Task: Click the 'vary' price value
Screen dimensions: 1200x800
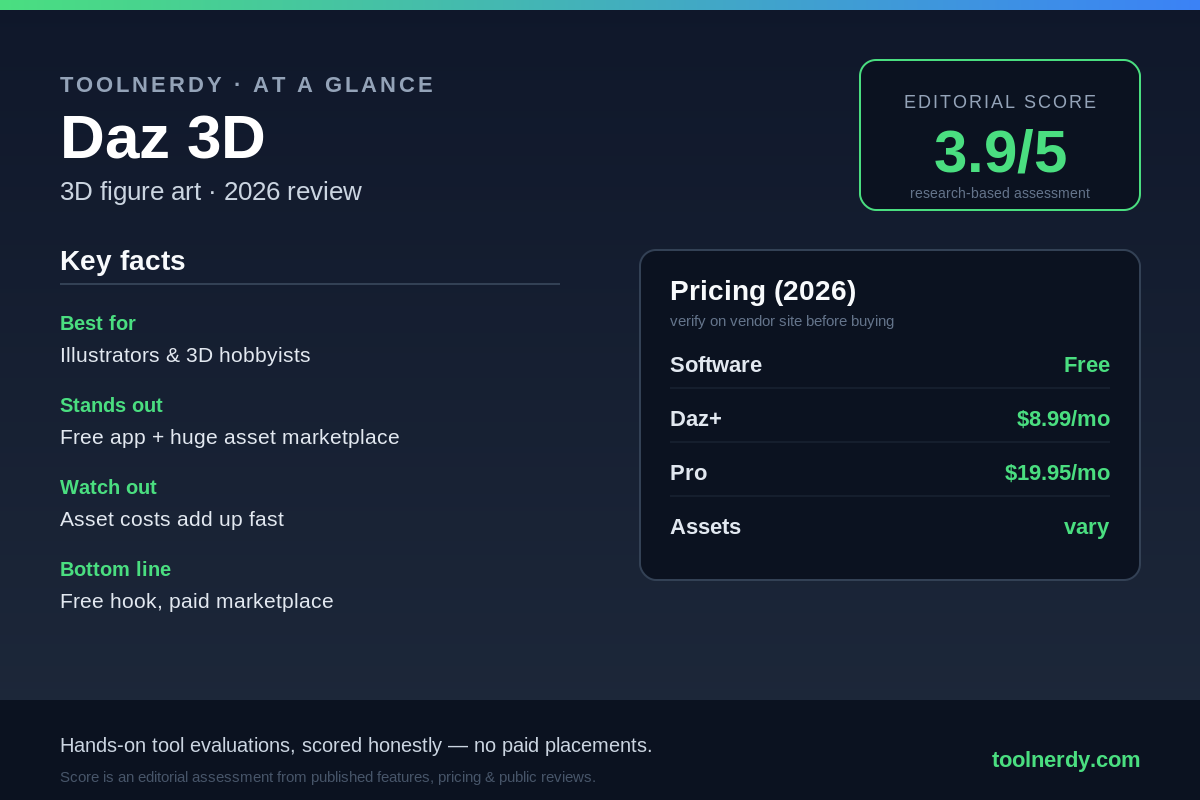Action: 1087,527
